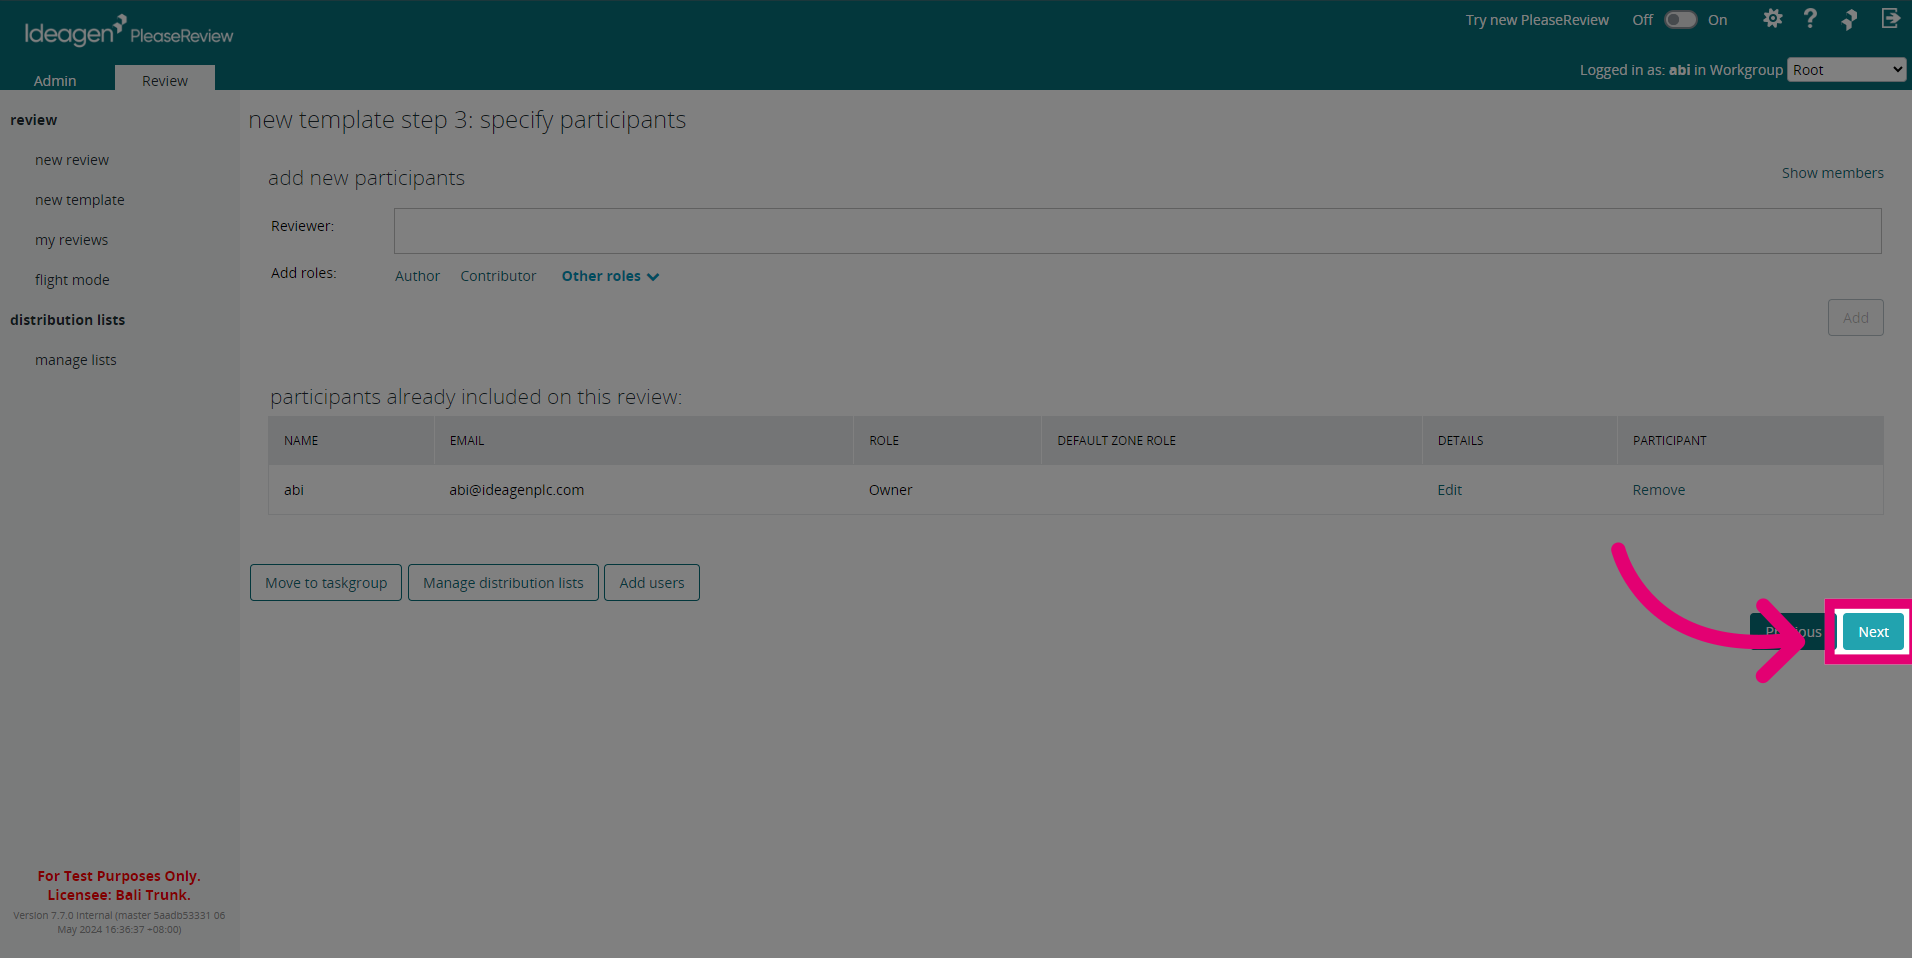This screenshot has width=1912, height=958.
Task: Switch to the Review tab
Action: pos(165,80)
